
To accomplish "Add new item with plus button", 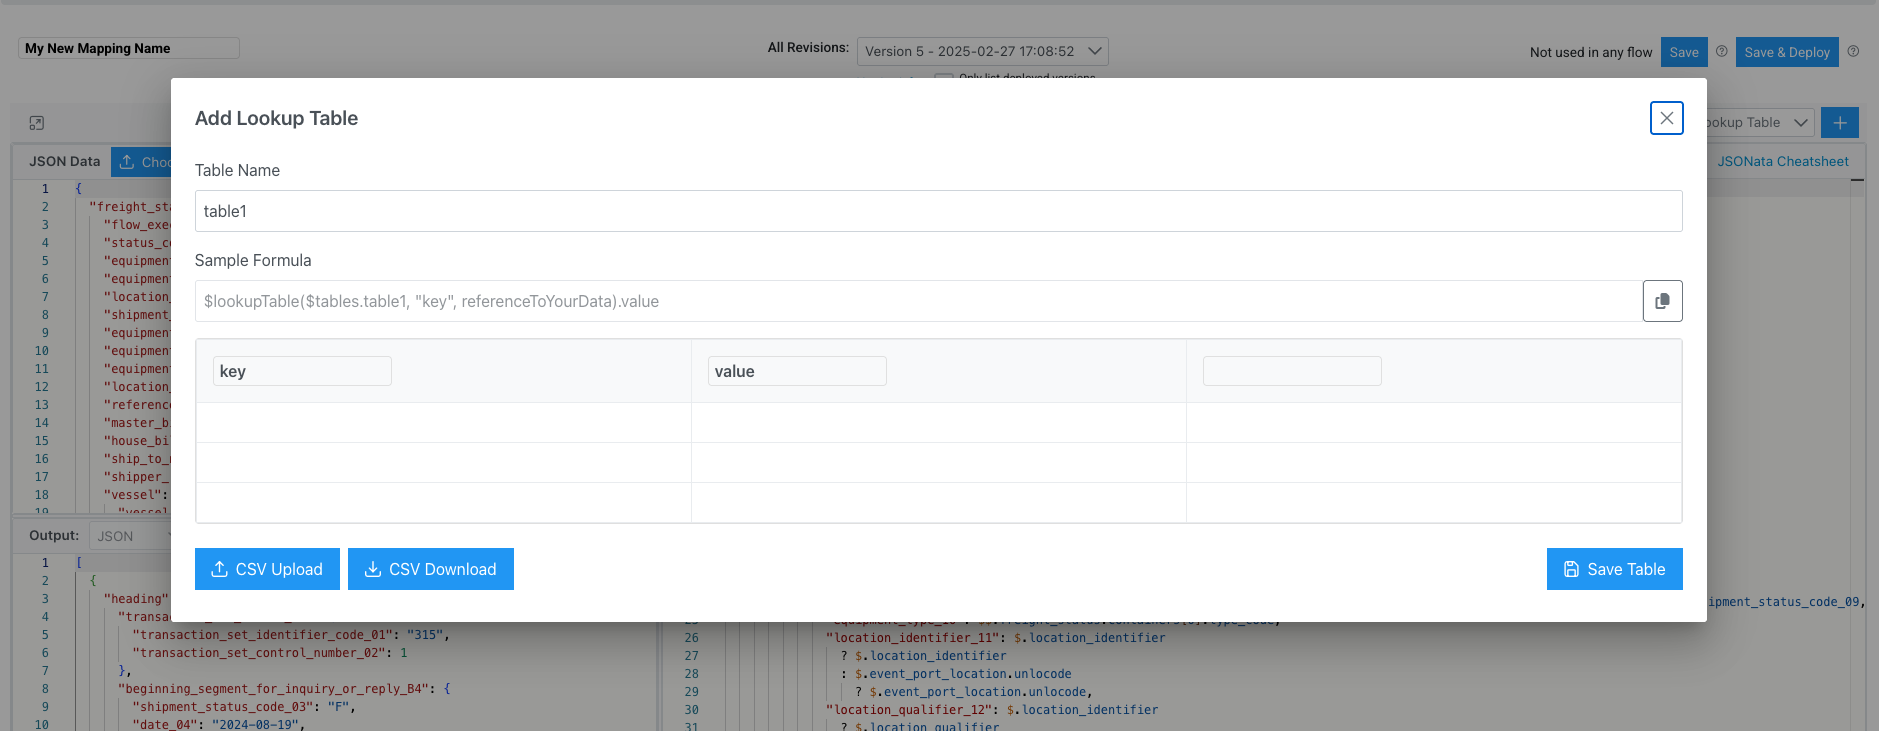I will pyautogui.click(x=1840, y=122).
